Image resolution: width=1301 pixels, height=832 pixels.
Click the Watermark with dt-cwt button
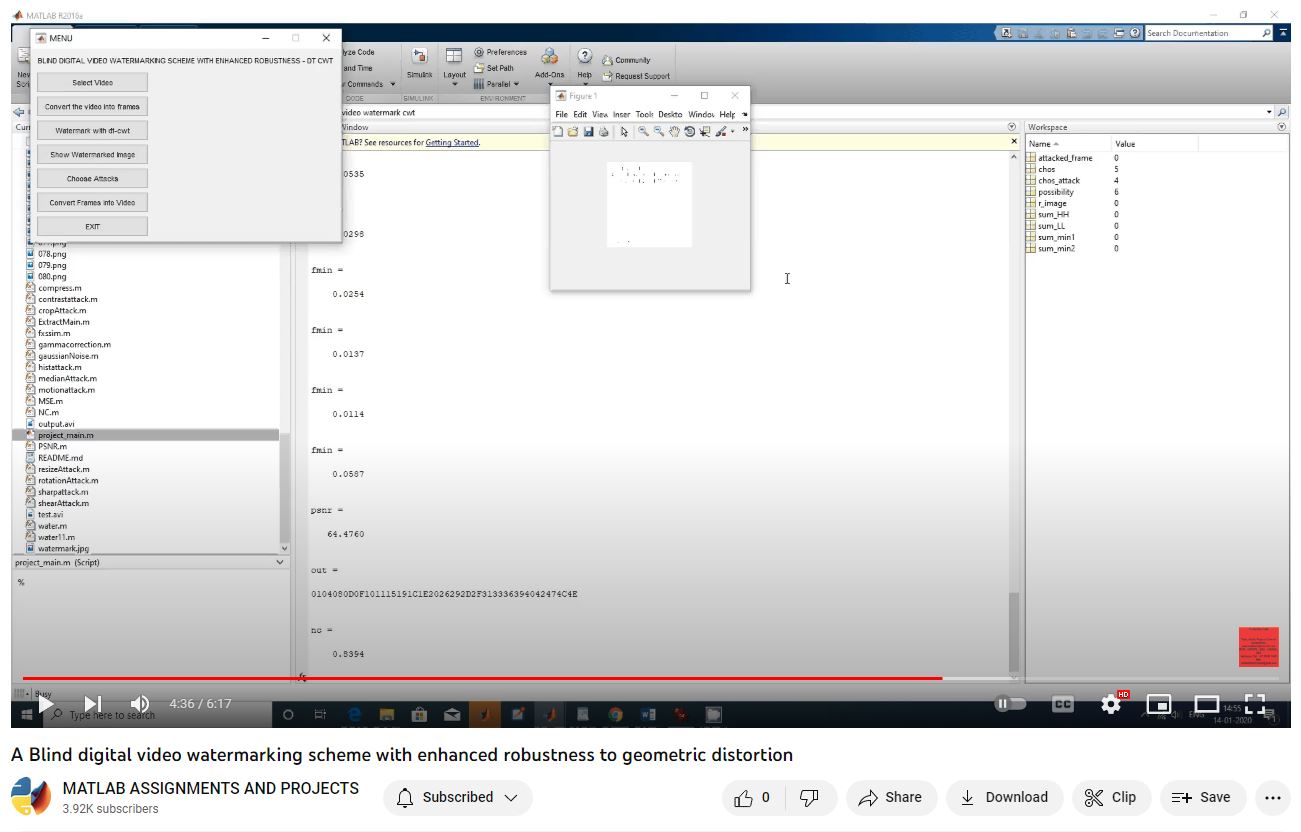coord(92,130)
